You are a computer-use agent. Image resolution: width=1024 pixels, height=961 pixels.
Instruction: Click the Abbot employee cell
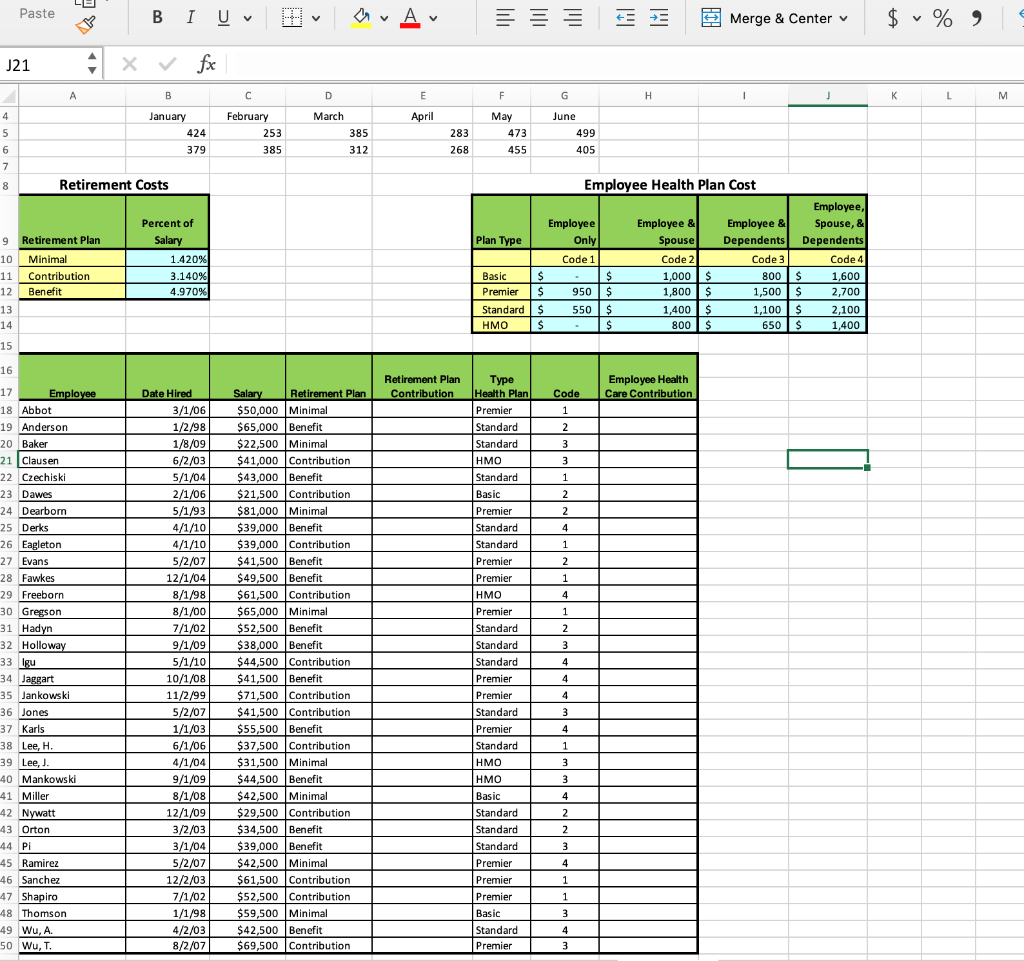coord(72,410)
